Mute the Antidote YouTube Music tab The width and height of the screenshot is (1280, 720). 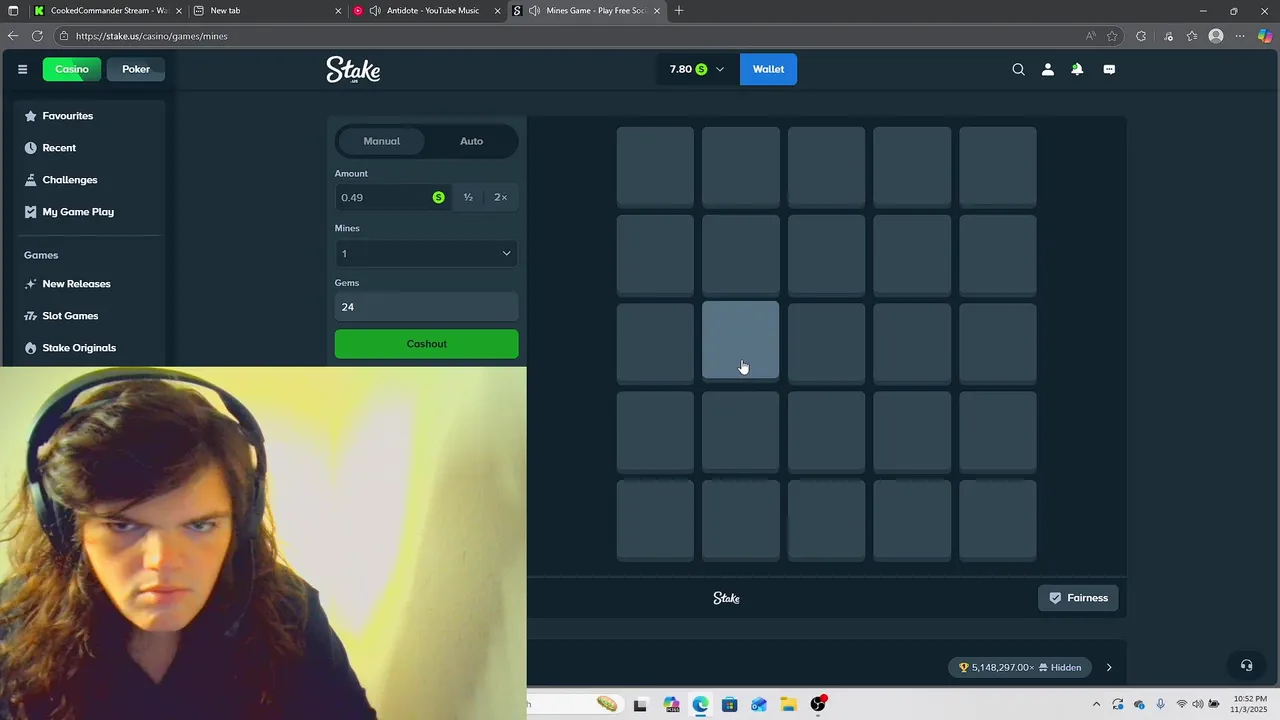[375, 11]
